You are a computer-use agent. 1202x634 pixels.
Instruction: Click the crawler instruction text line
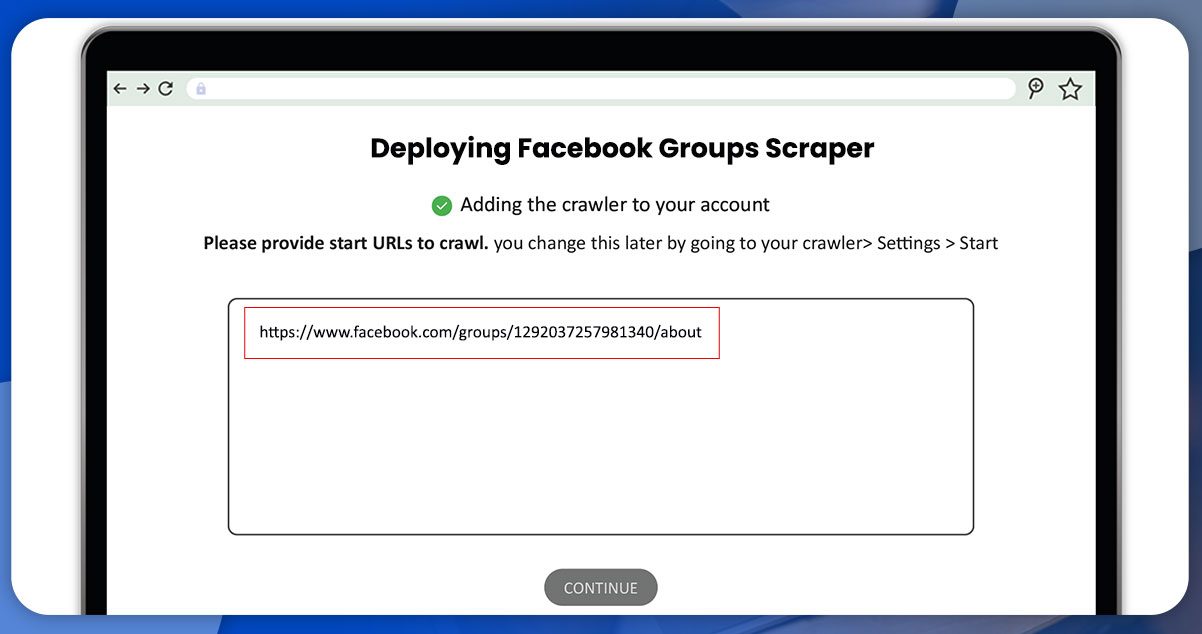600,242
